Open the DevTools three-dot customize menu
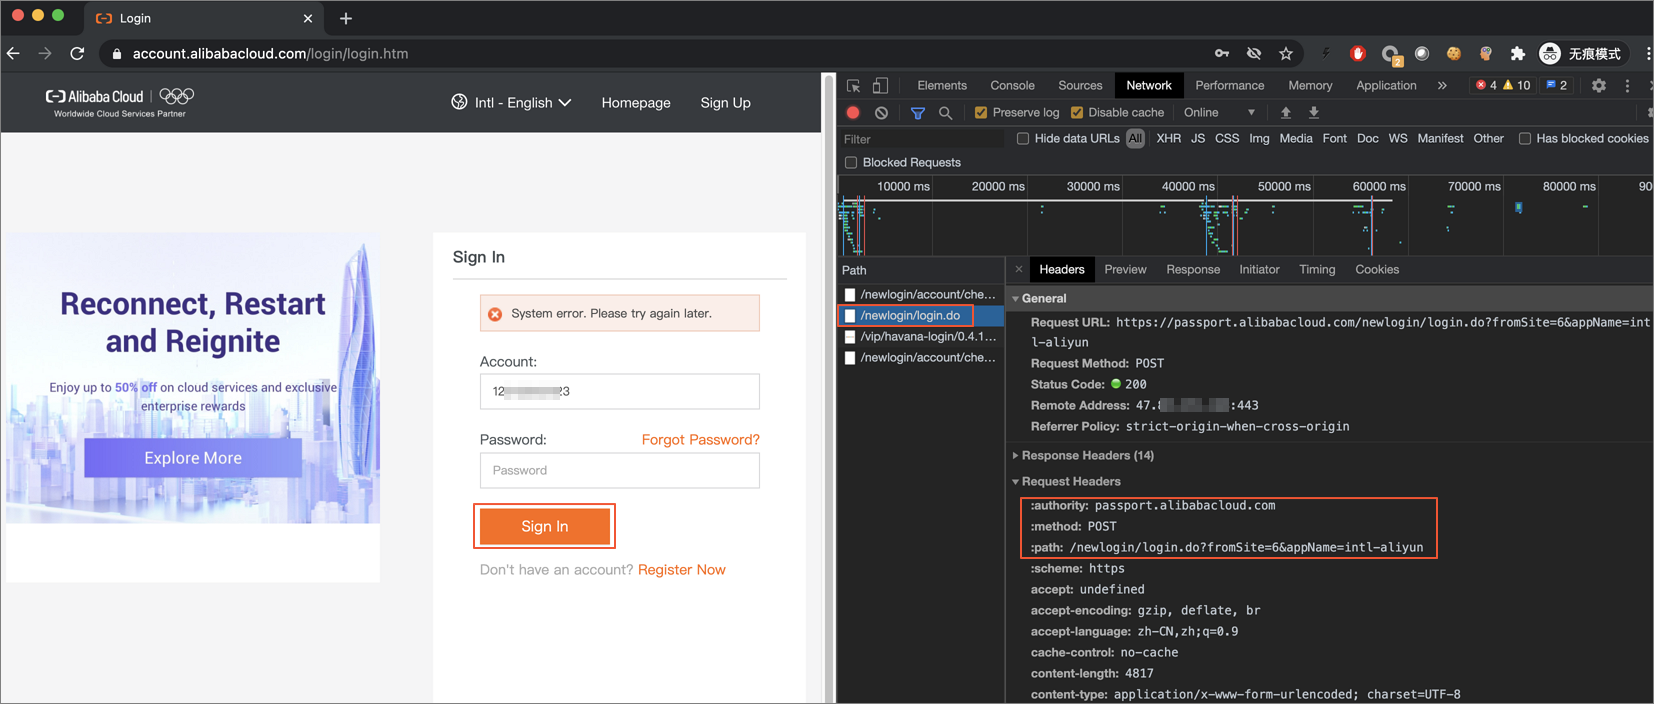Image resolution: width=1654 pixels, height=704 pixels. (1627, 86)
